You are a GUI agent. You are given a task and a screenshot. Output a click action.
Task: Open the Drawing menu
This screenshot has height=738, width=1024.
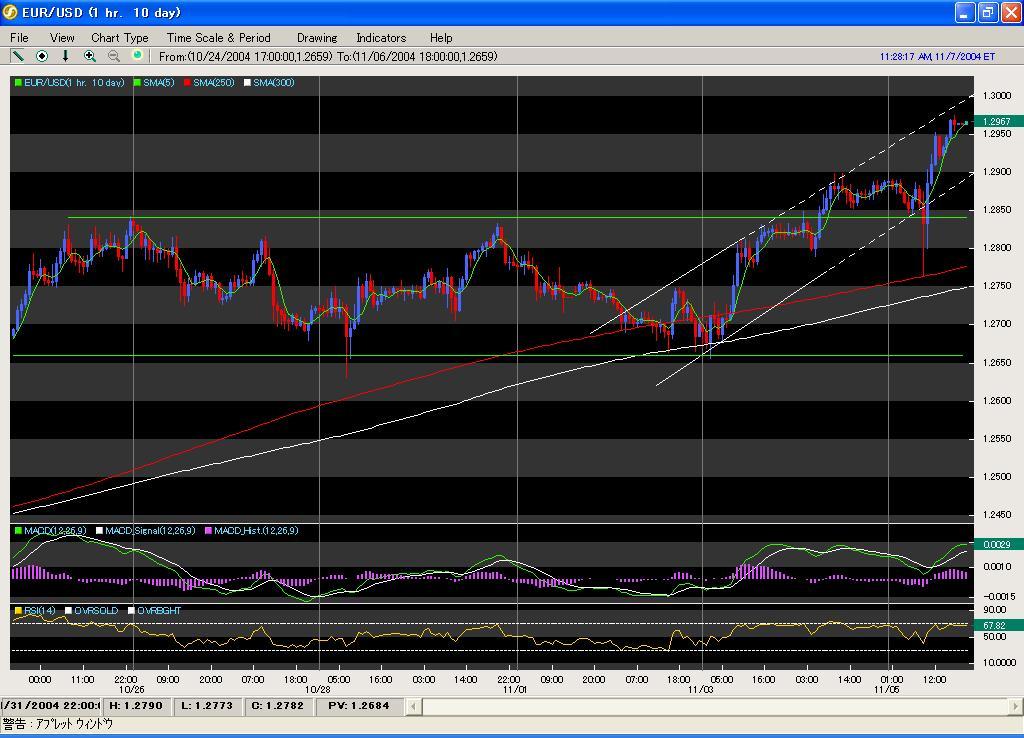(x=317, y=38)
